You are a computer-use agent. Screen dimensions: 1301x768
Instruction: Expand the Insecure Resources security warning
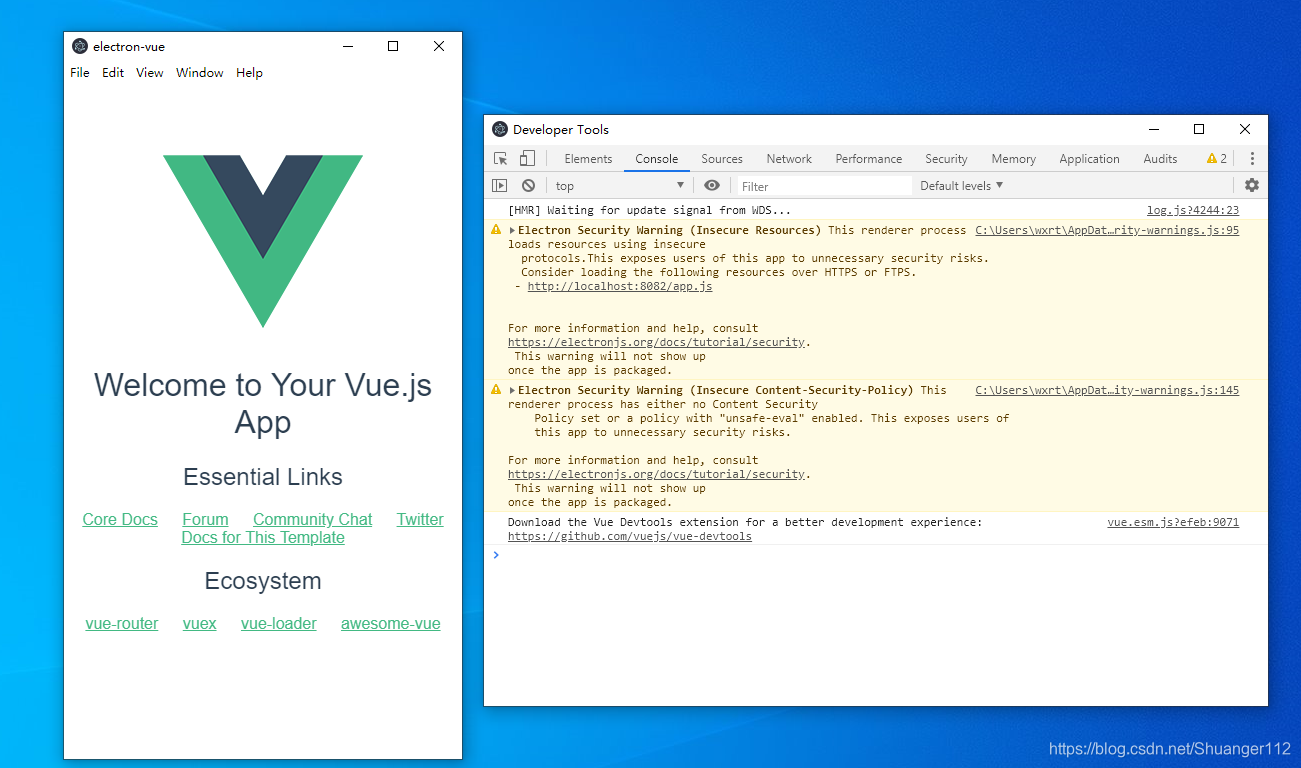510,229
